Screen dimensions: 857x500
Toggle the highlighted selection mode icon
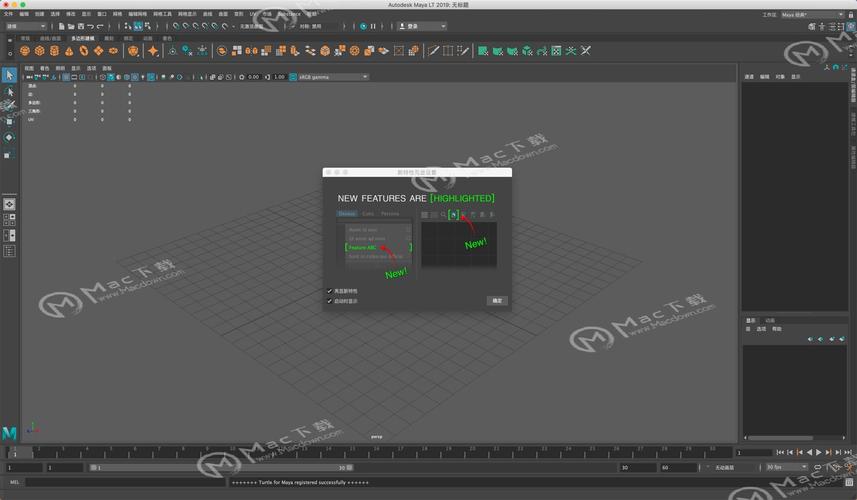(x=138, y=26)
